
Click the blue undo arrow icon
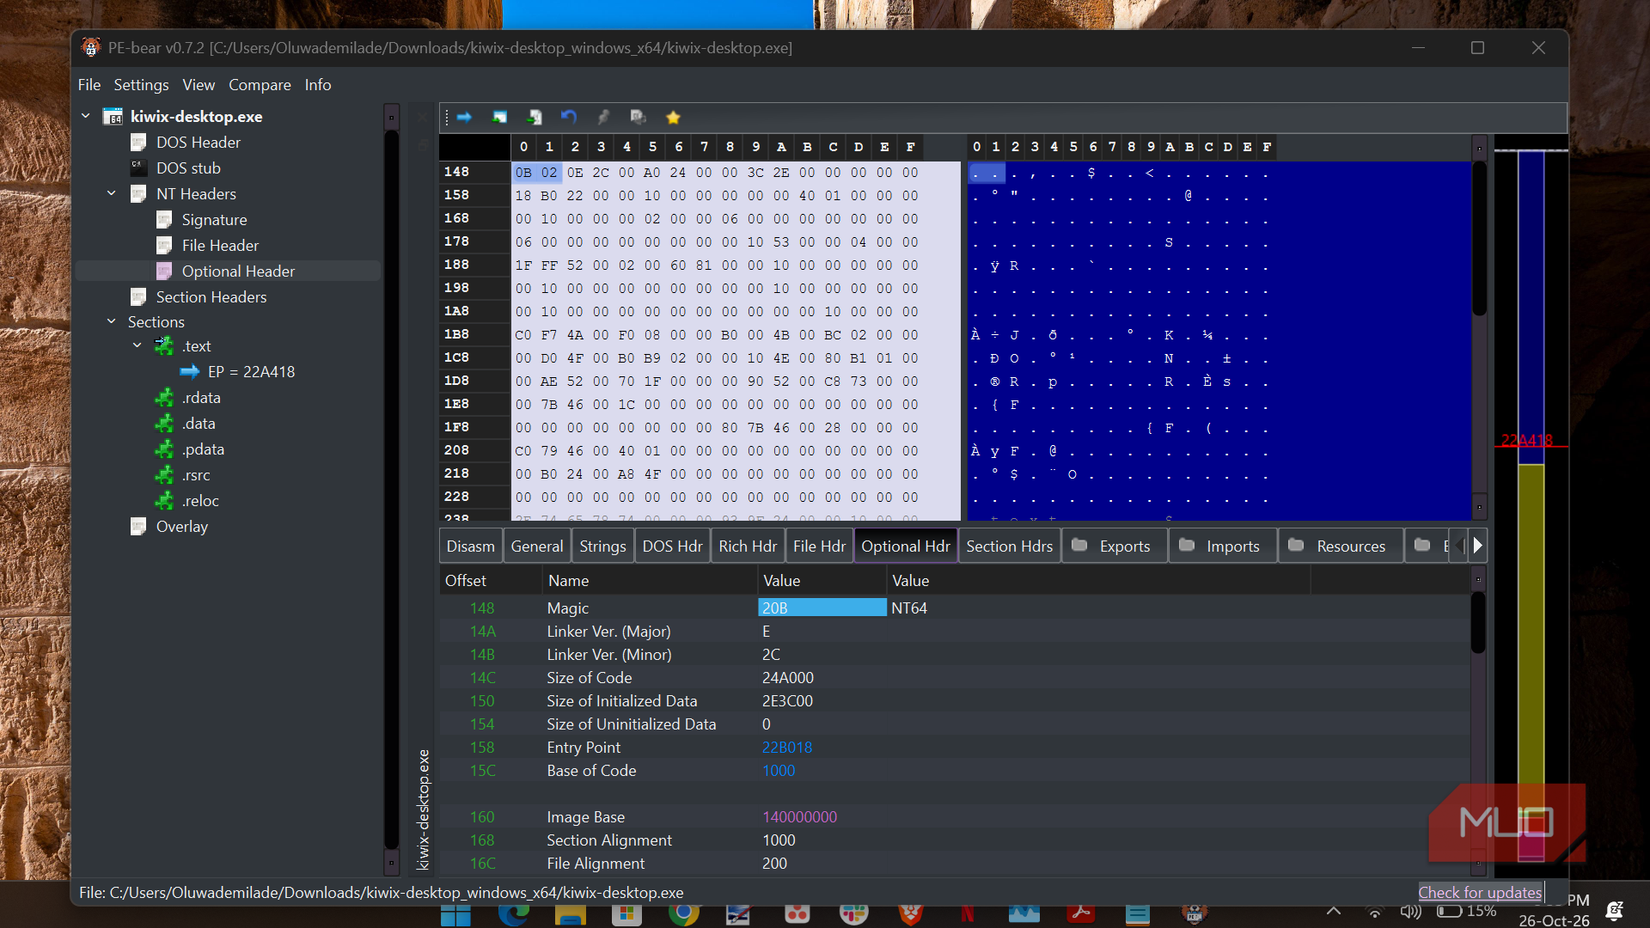click(568, 117)
